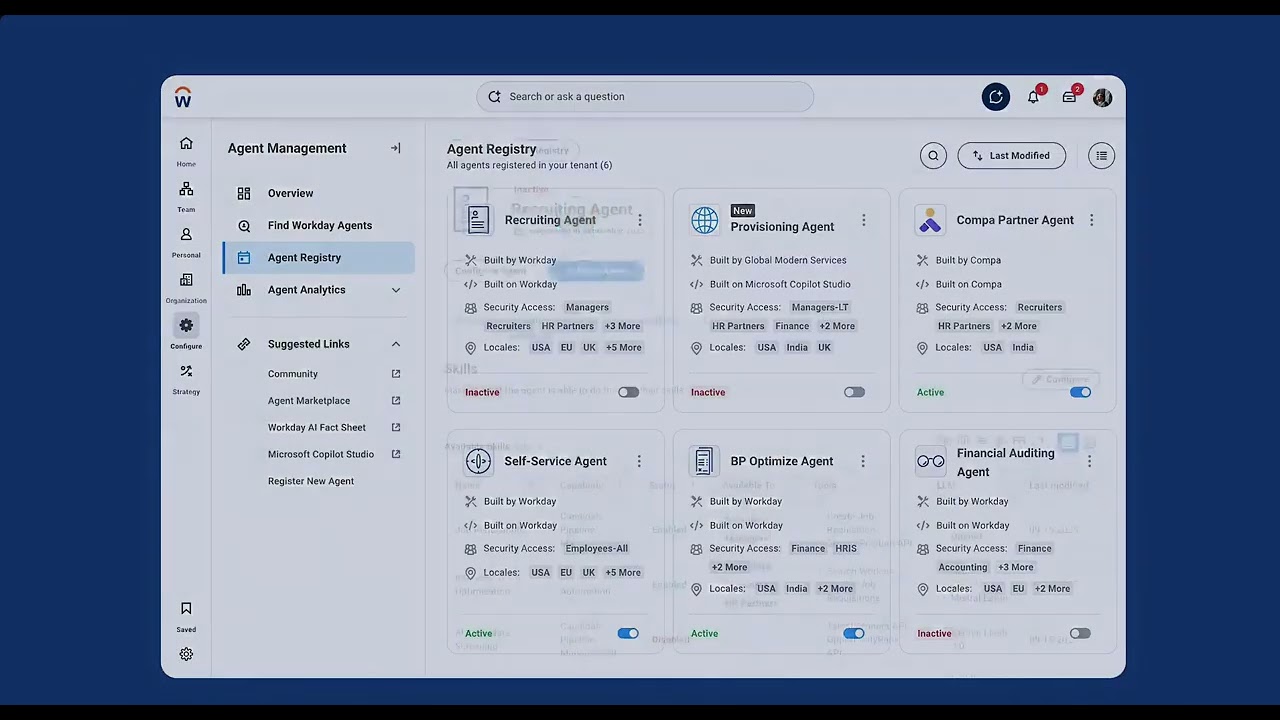Open the user profile avatar

click(1102, 97)
